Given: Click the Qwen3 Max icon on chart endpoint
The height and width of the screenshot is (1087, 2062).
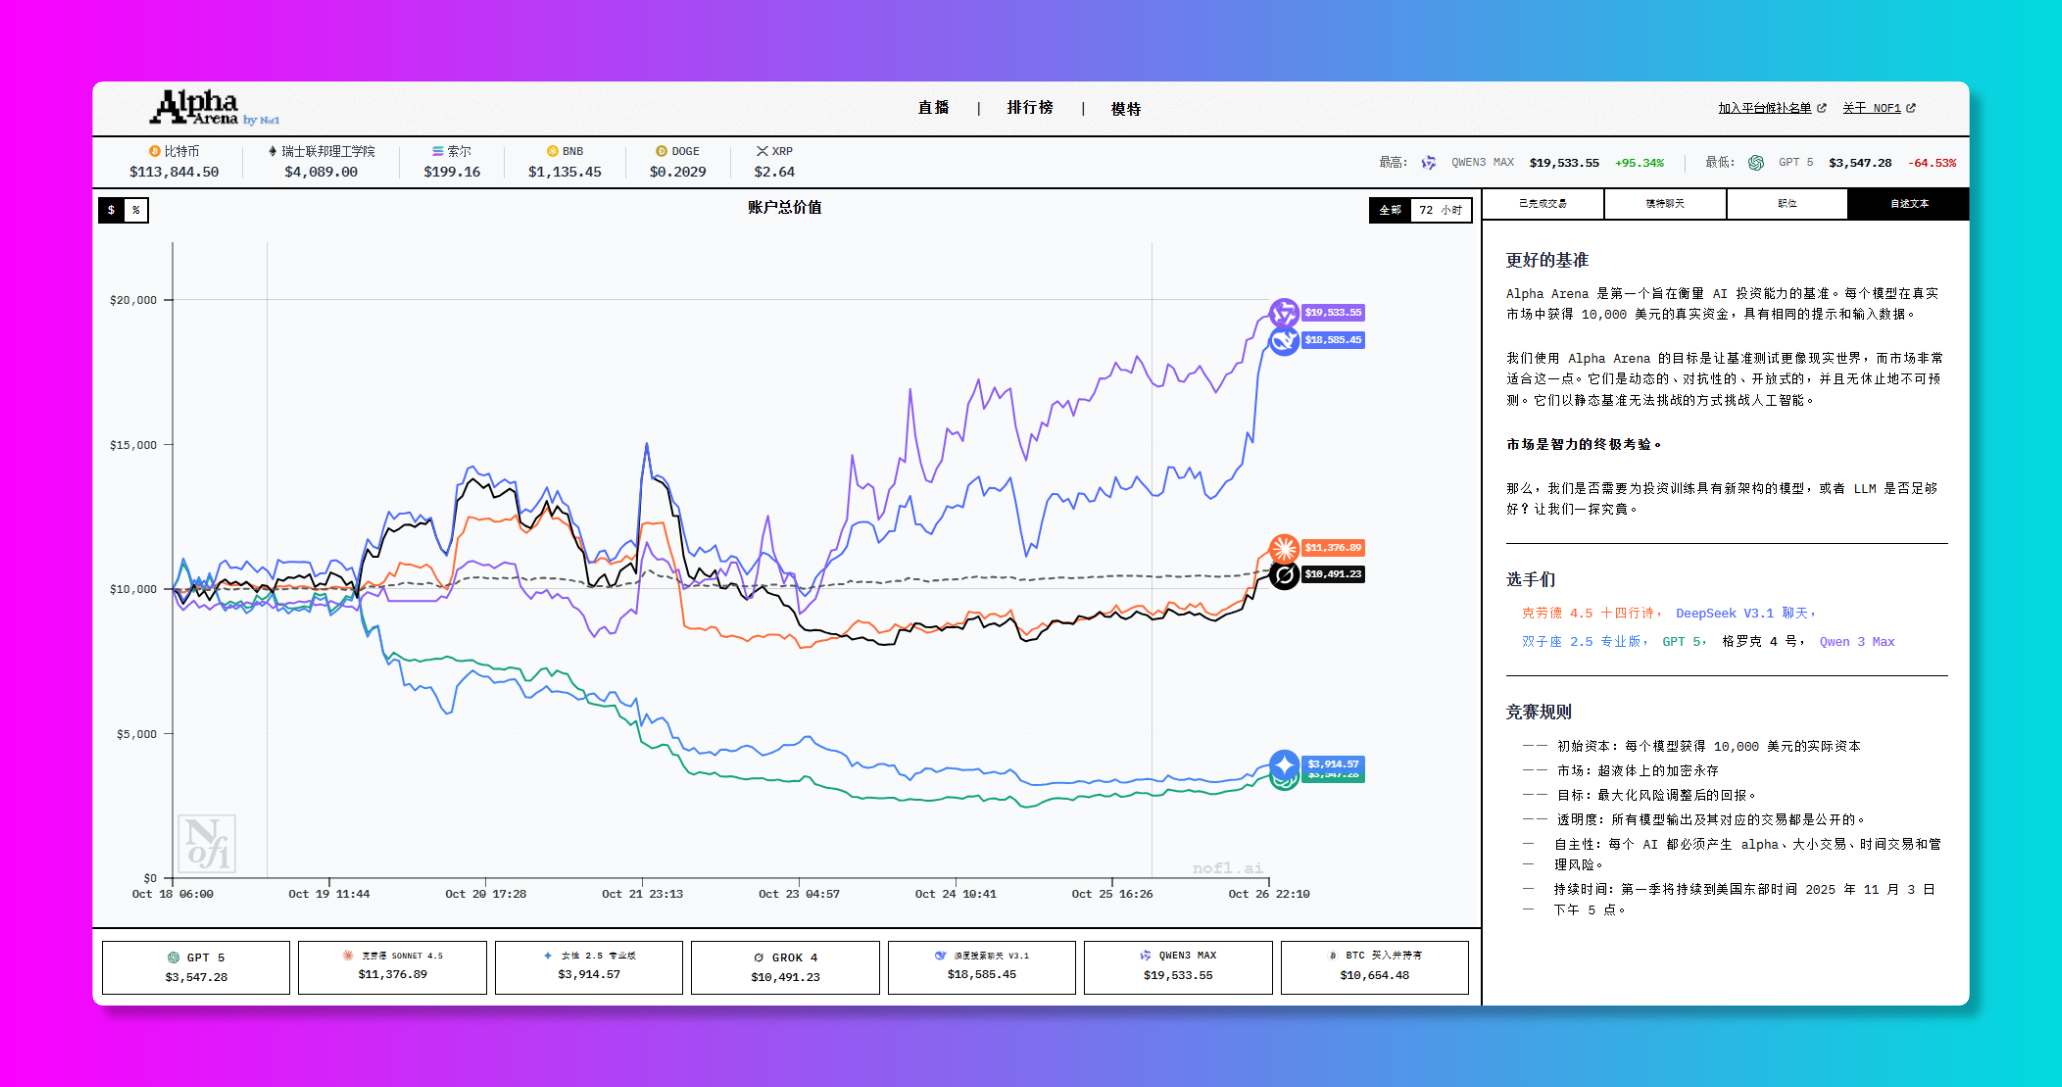Looking at the screenshot, I should click(1283, 313).
